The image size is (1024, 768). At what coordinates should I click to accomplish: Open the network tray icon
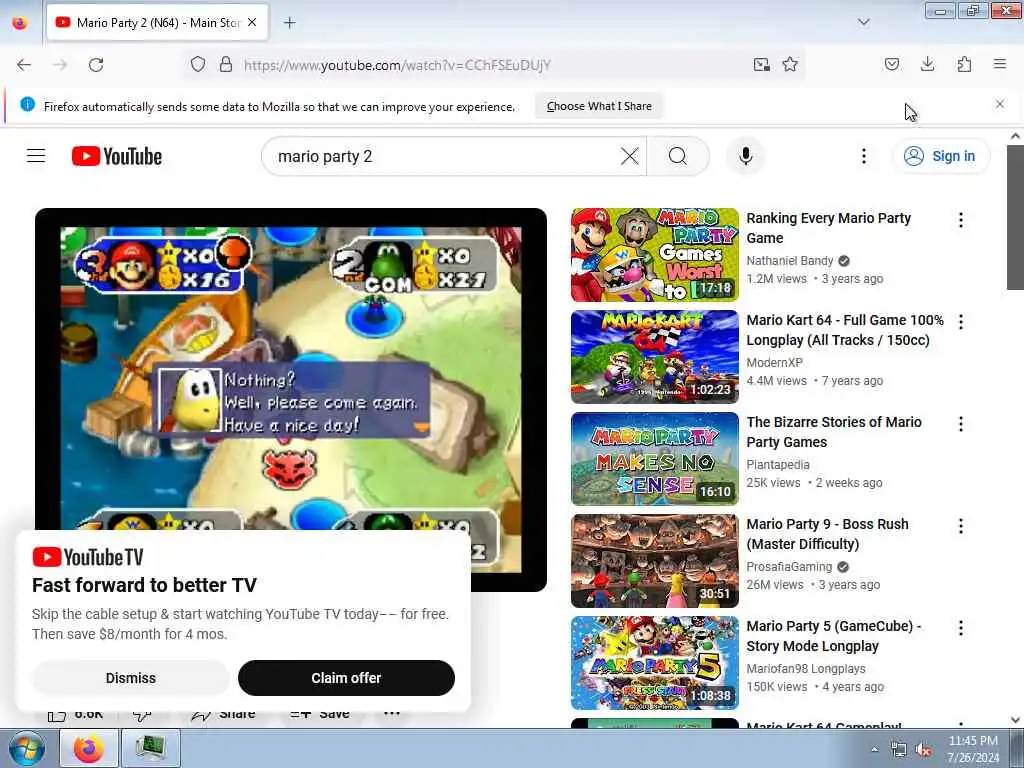[899, 750]
